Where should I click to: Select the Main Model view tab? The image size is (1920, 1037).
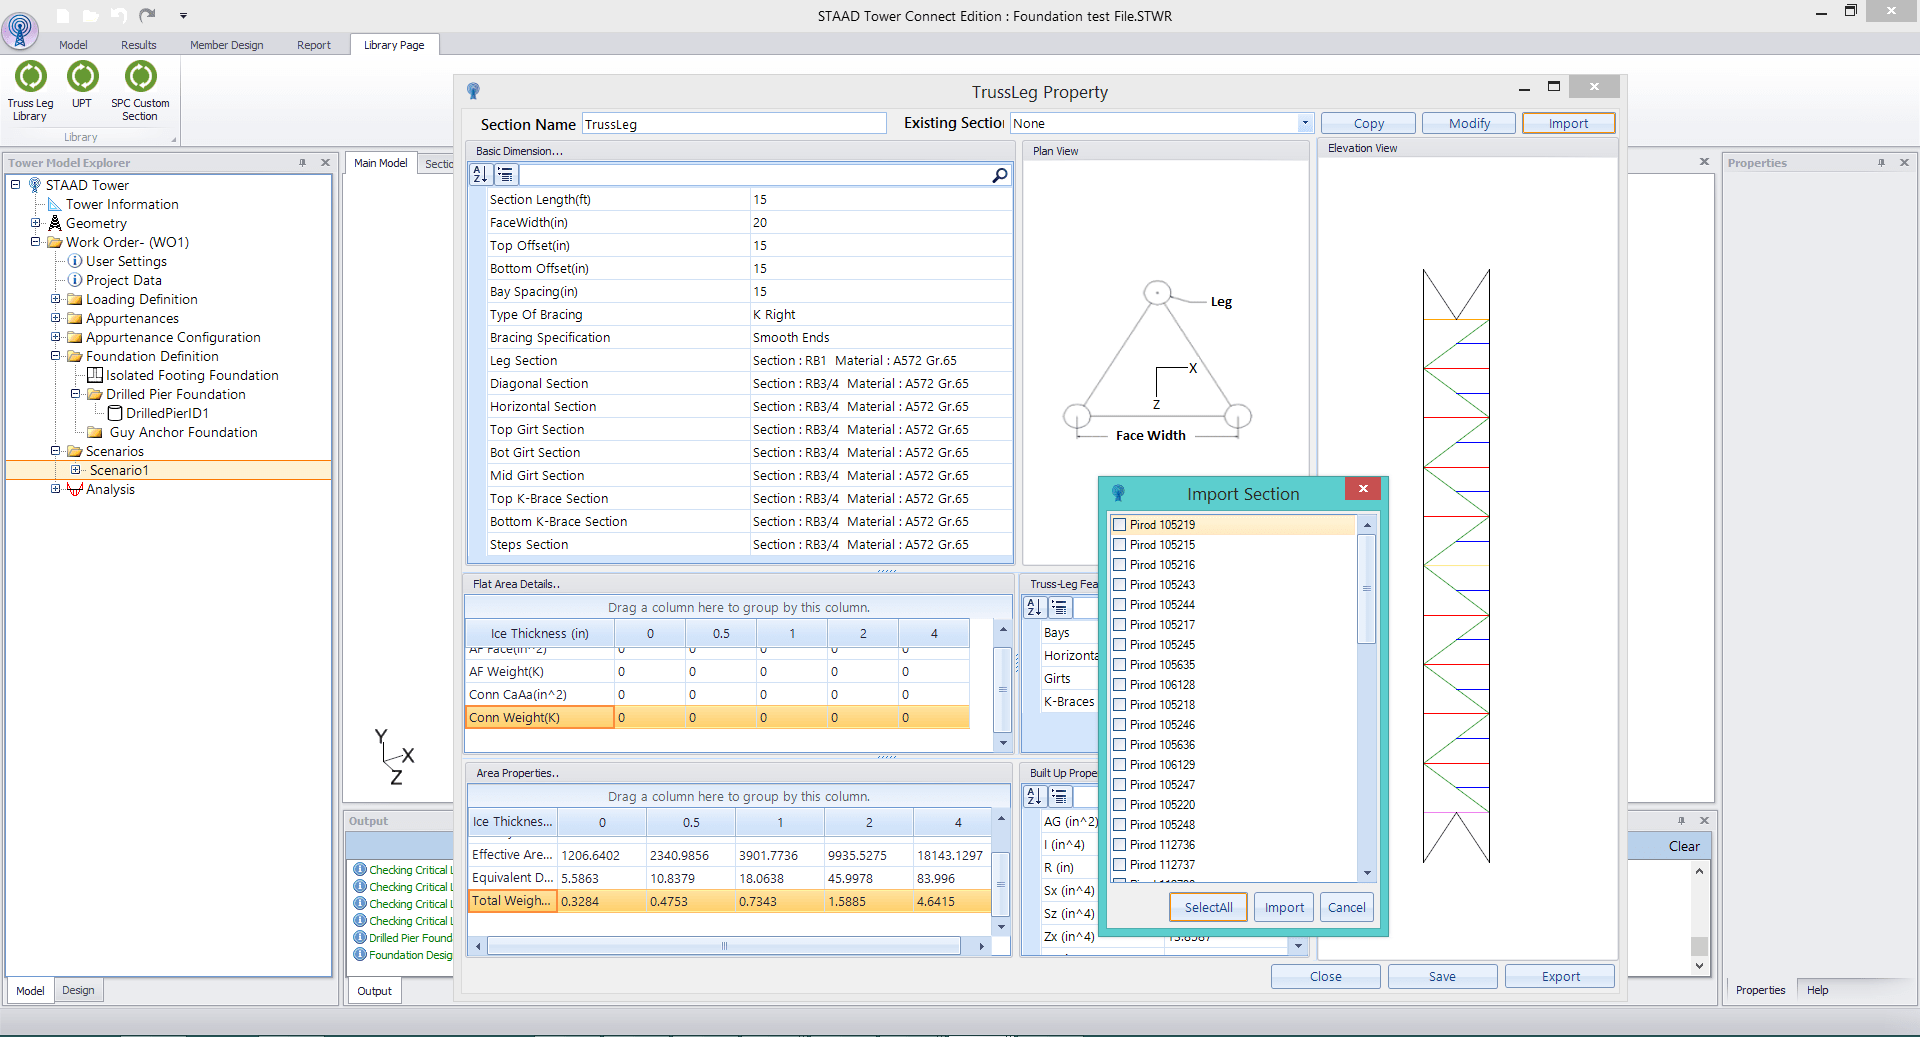[380, 163]
